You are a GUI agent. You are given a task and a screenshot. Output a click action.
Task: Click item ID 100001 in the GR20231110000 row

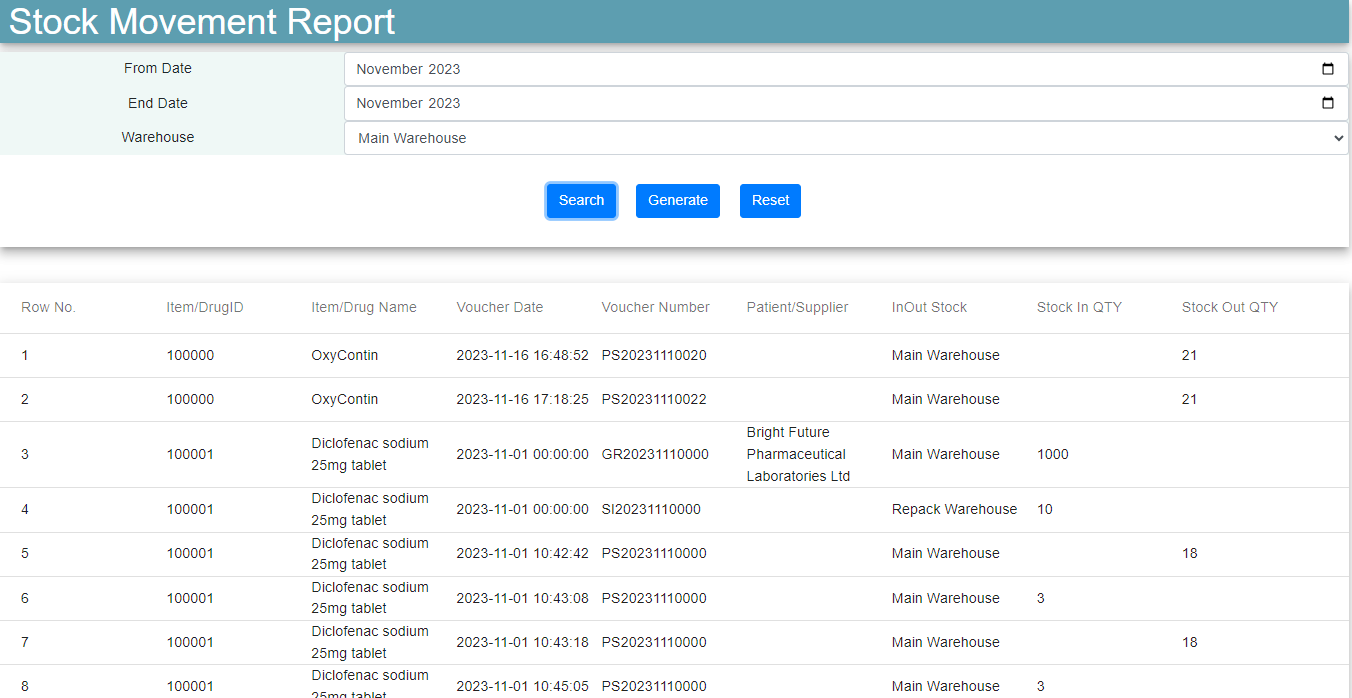pyautogui.click(x=190, y=454)
